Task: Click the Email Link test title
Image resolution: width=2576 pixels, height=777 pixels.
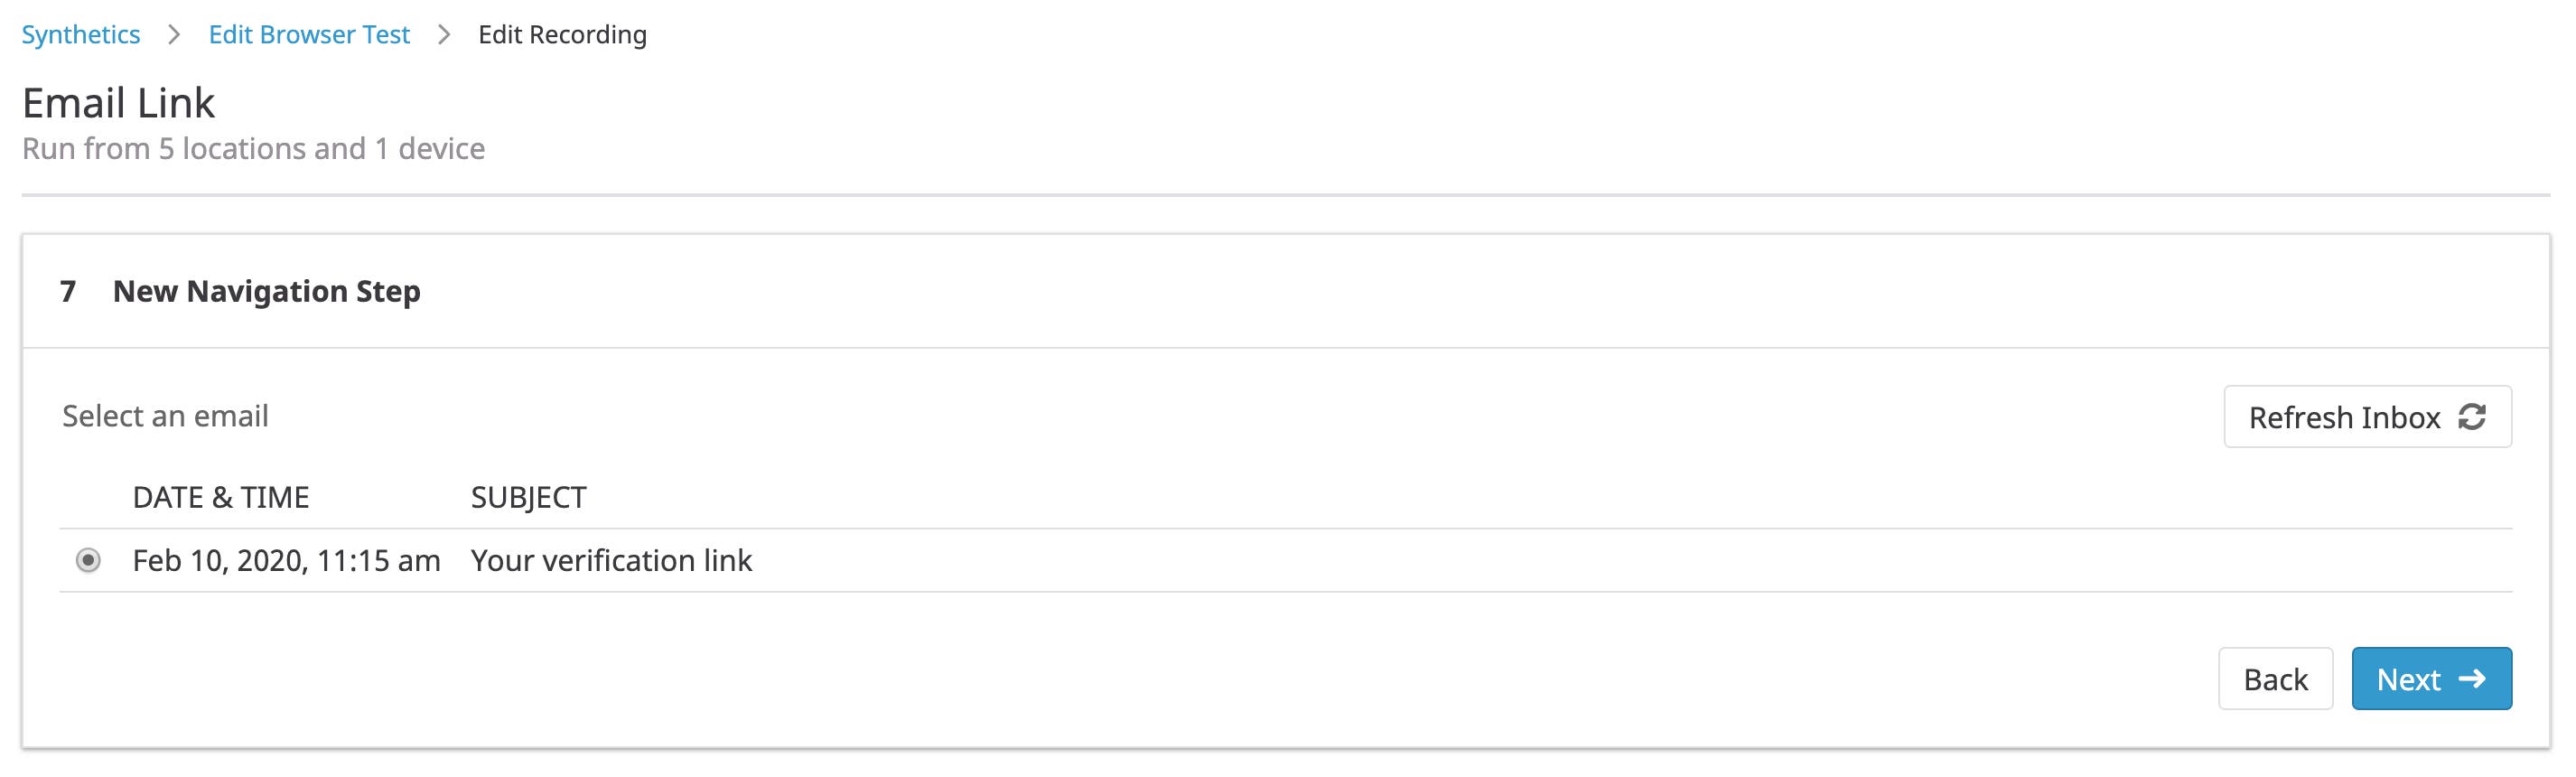Action: click(118, 101)
